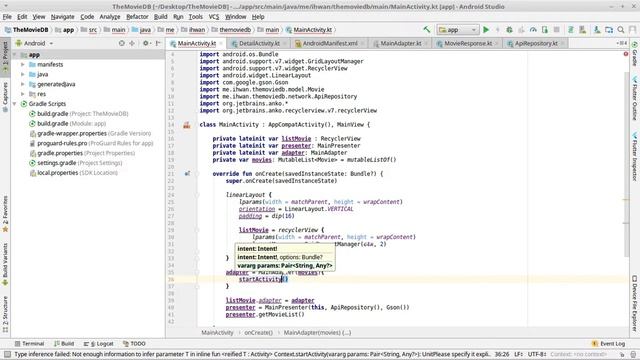Open the Analyze menu
Screen dimensions: 640x360
coord(110,17)
